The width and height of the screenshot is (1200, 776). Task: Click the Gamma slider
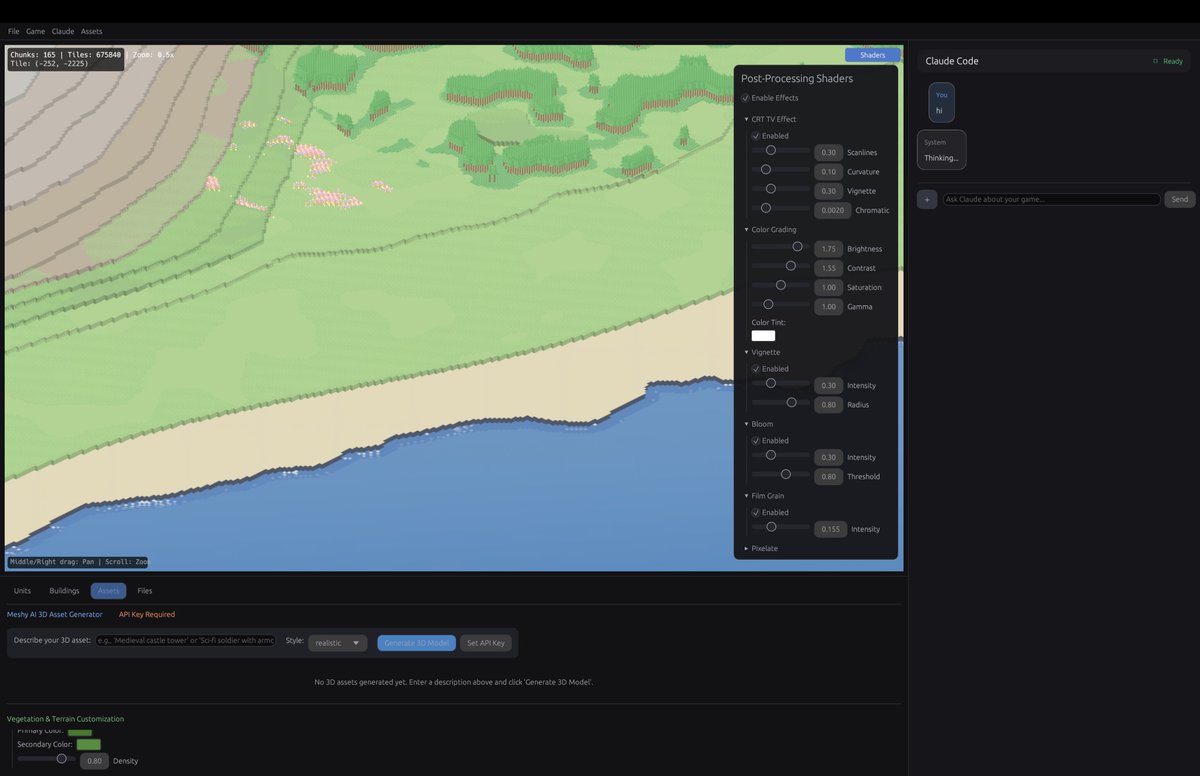(781, 304)
